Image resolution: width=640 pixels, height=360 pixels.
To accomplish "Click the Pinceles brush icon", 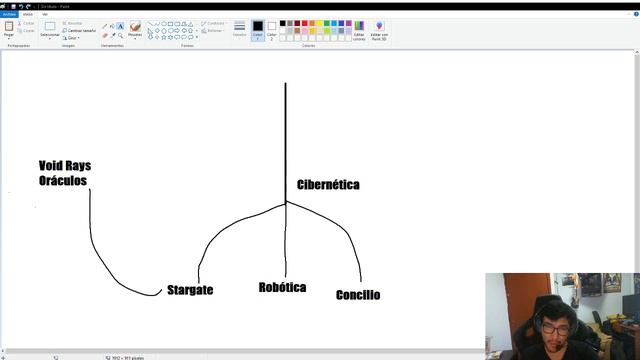I will (x=135, y=26).
